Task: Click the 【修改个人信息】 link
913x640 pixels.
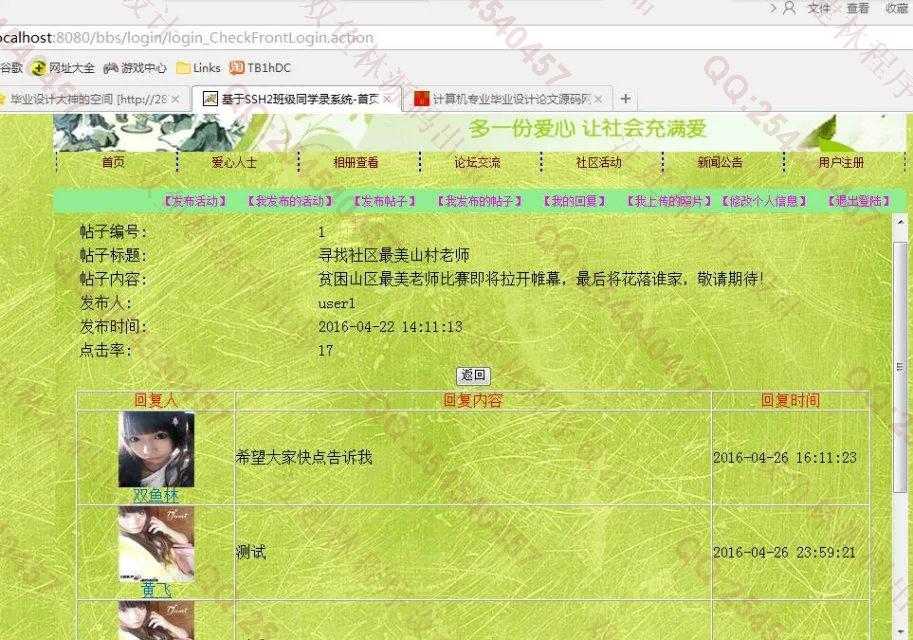Action: (764, 201)
